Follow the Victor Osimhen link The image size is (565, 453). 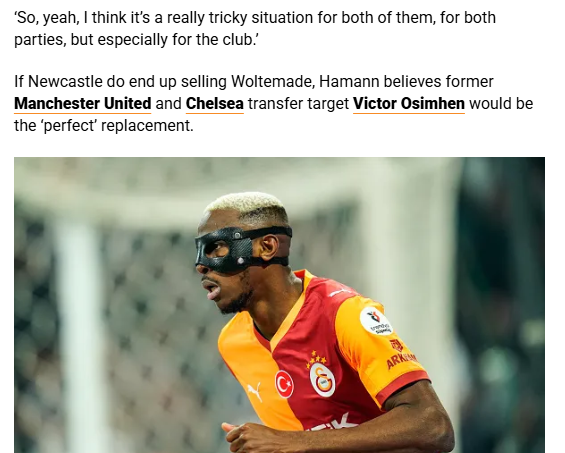click(x=409, y=104)
